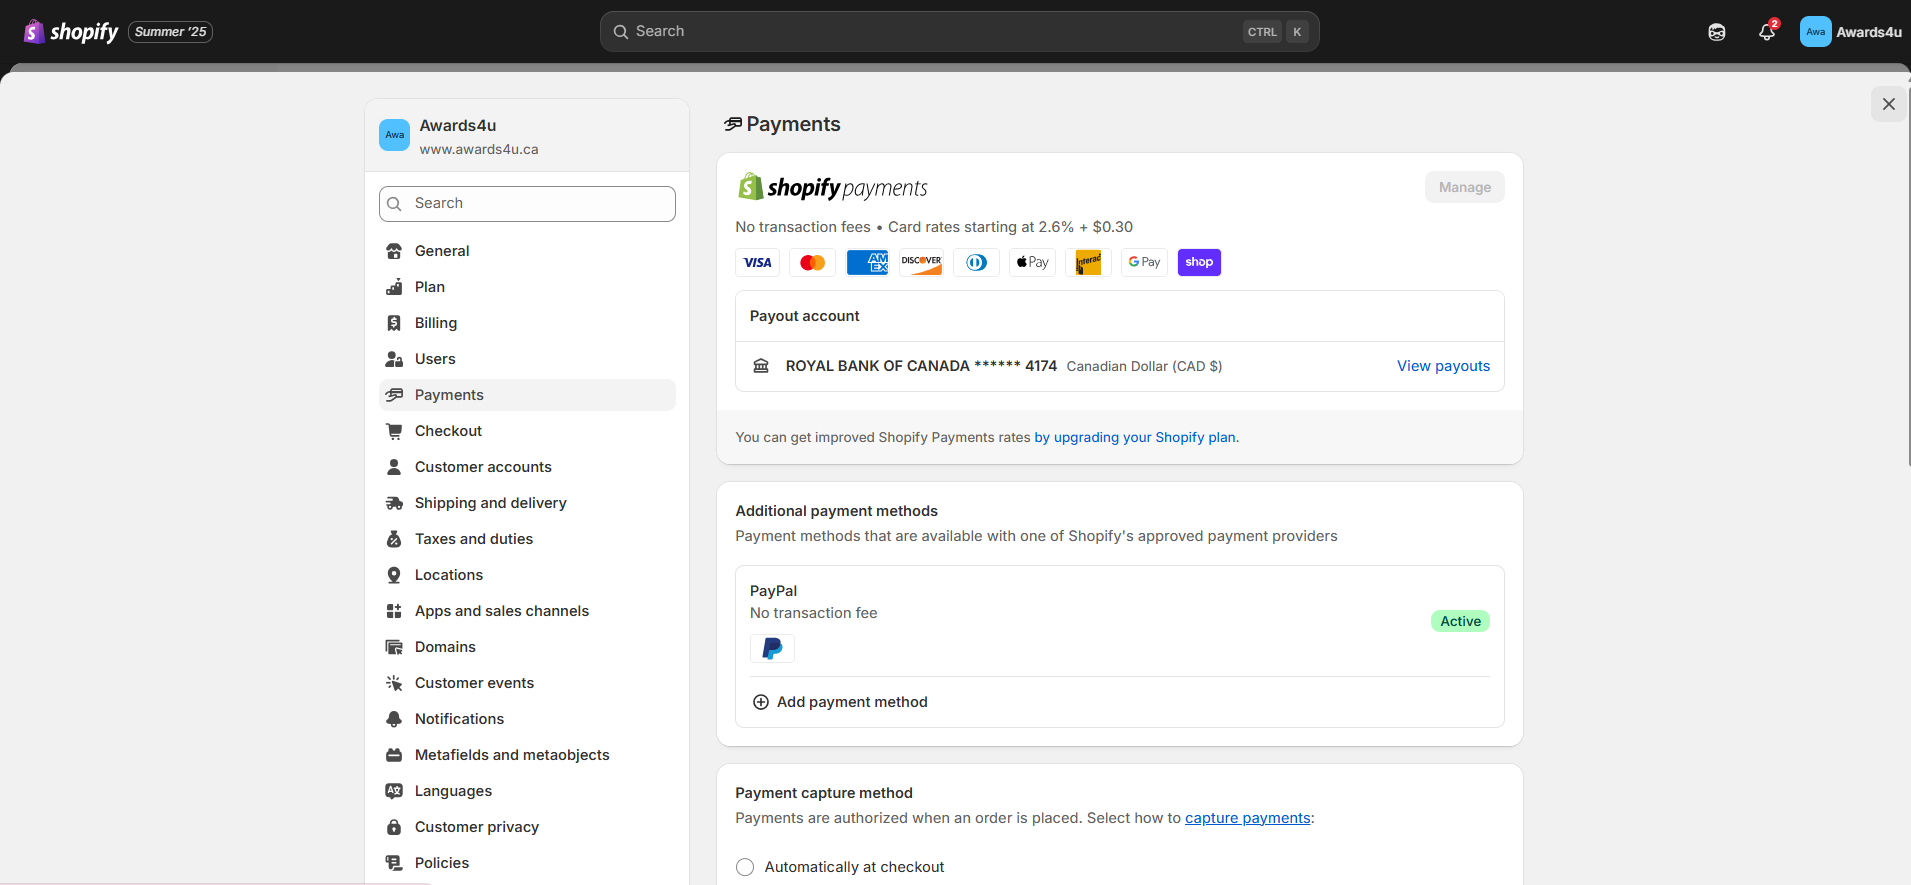This screenshot has width=1911, height=885.
Task: Click the PayPal logo icon
Action: pos(772,648)
